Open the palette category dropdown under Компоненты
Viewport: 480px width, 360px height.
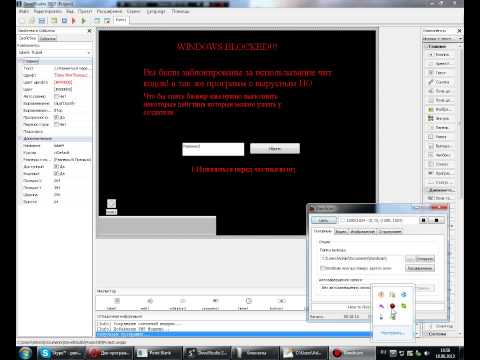pos(460,39)
